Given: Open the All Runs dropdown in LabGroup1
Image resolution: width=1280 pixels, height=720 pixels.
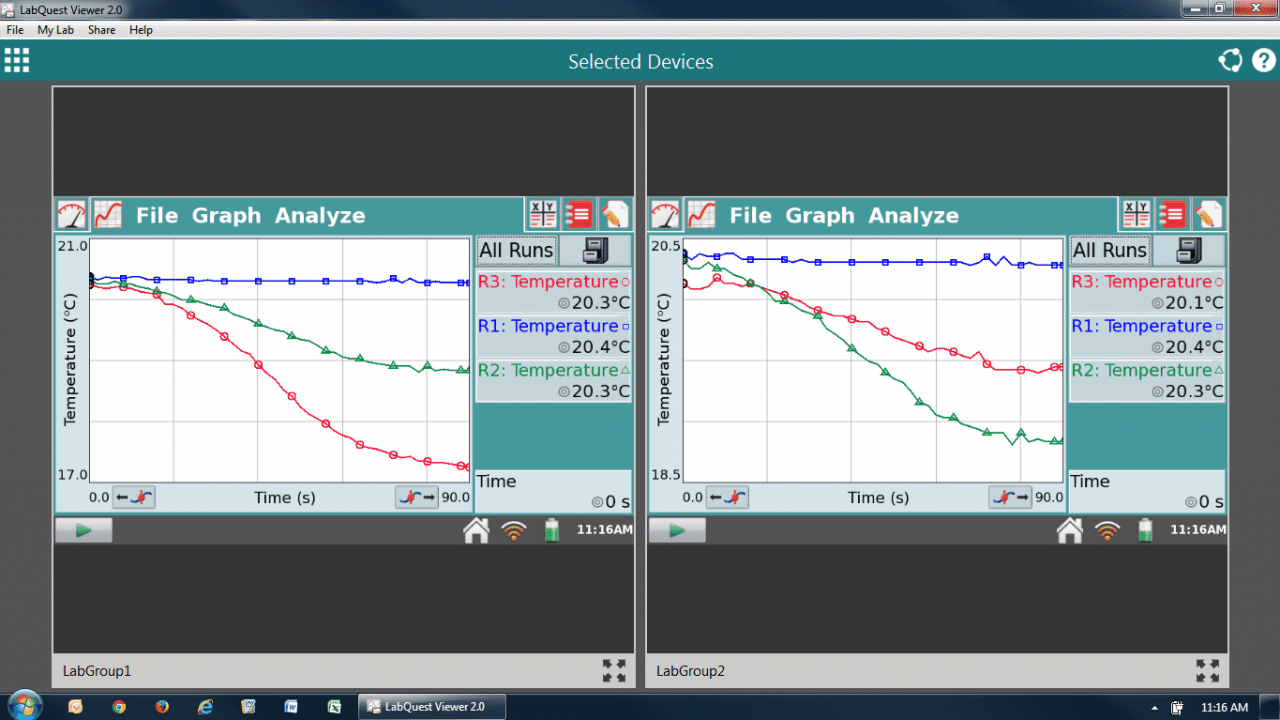Looking at the screenshot, I should point(516,249).
